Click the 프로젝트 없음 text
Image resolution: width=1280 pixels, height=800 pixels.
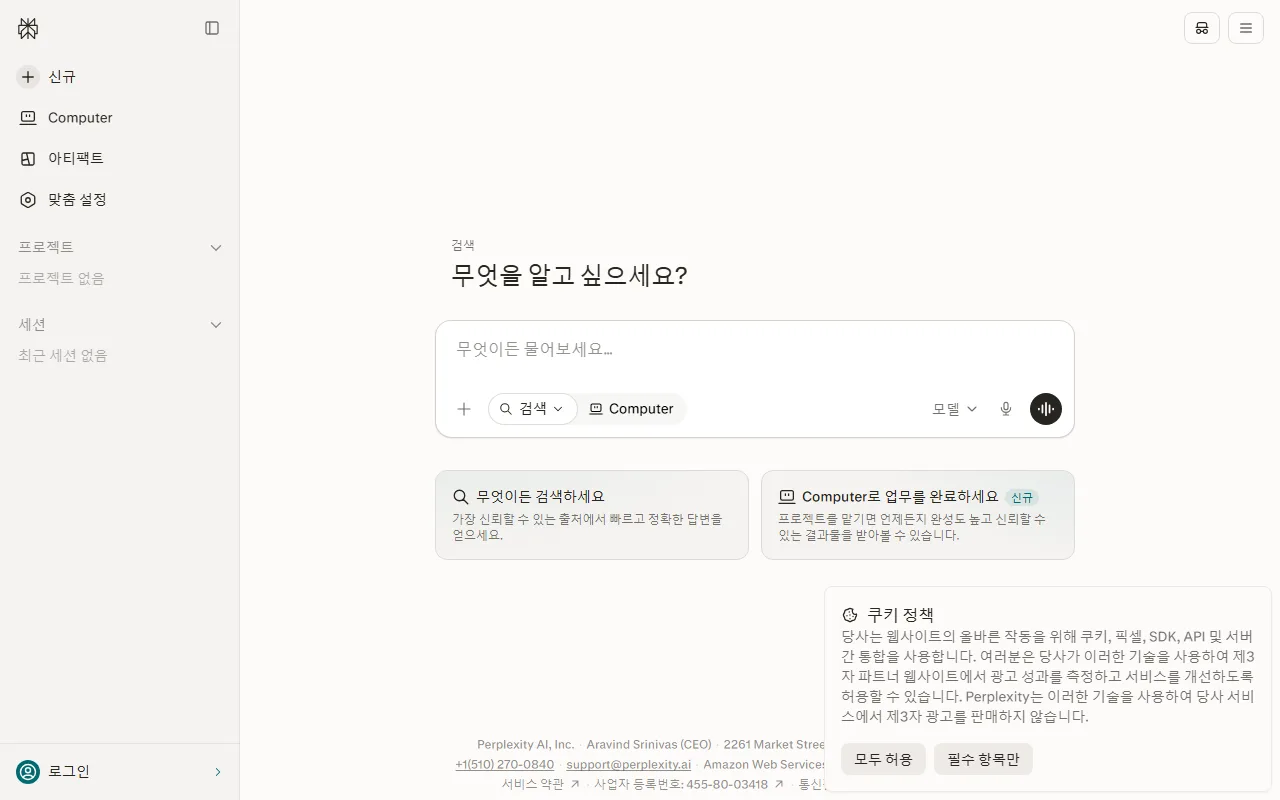click(x=61, y=278)
